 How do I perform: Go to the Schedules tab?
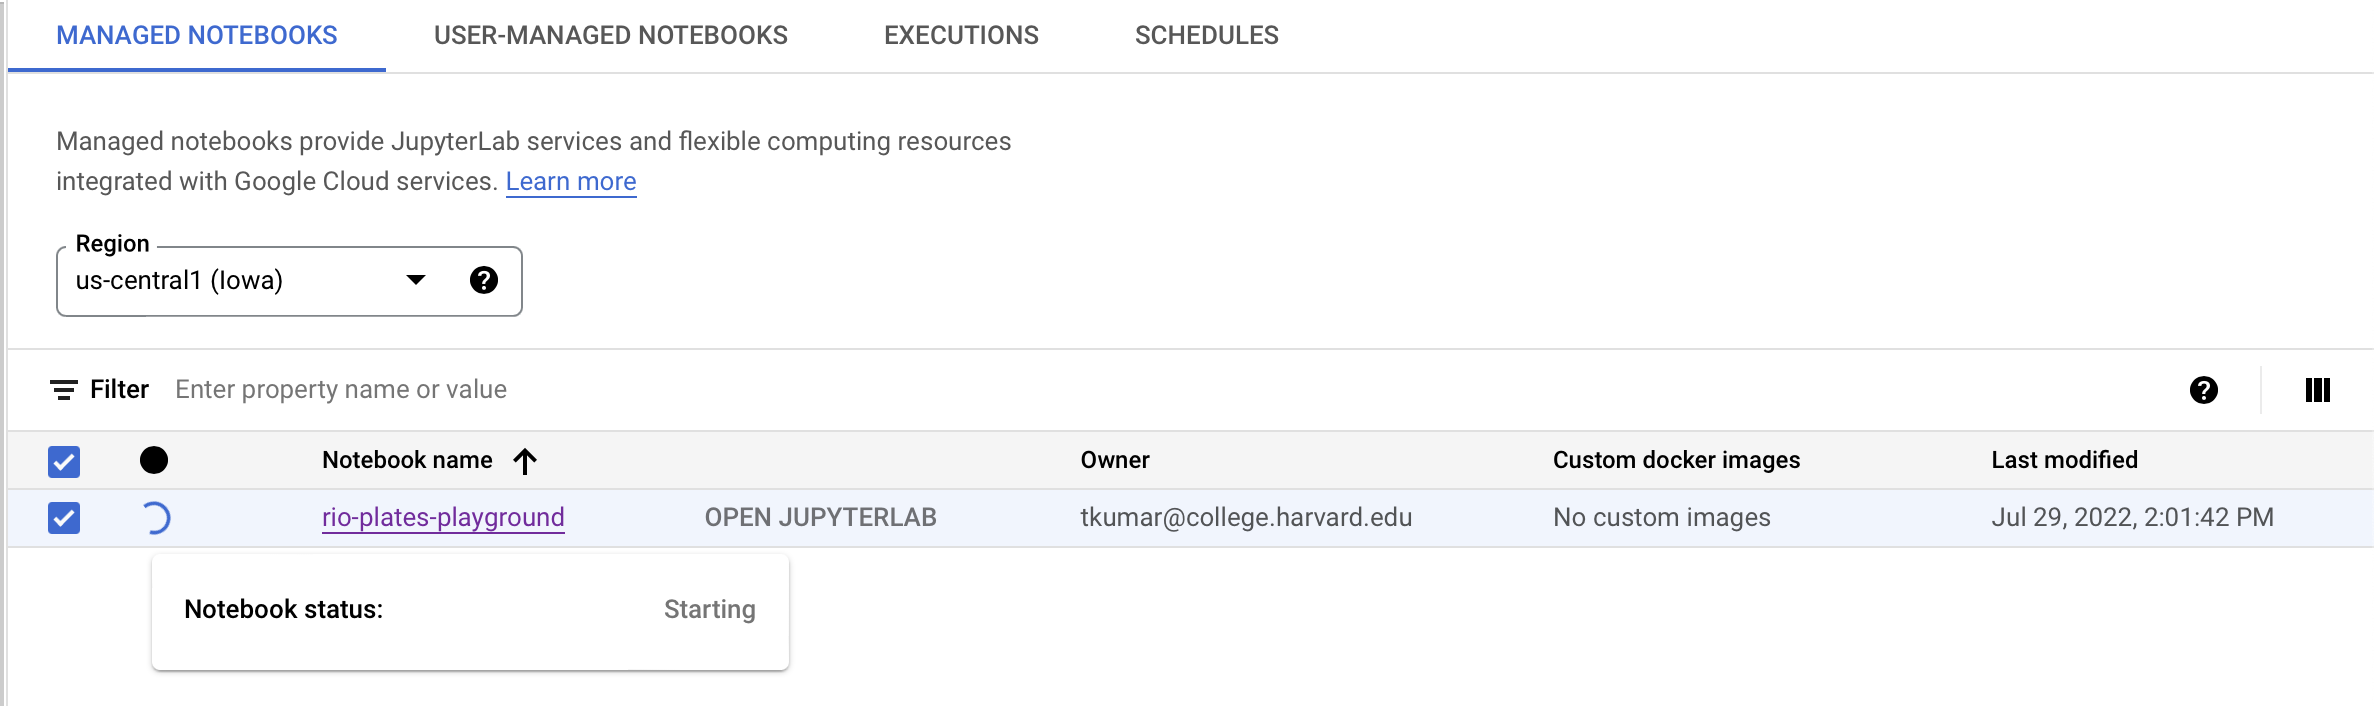1206,35
